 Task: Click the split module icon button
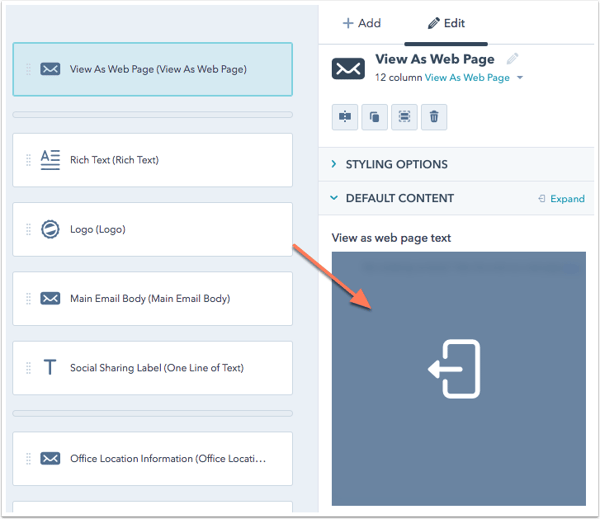click(345, 117)
